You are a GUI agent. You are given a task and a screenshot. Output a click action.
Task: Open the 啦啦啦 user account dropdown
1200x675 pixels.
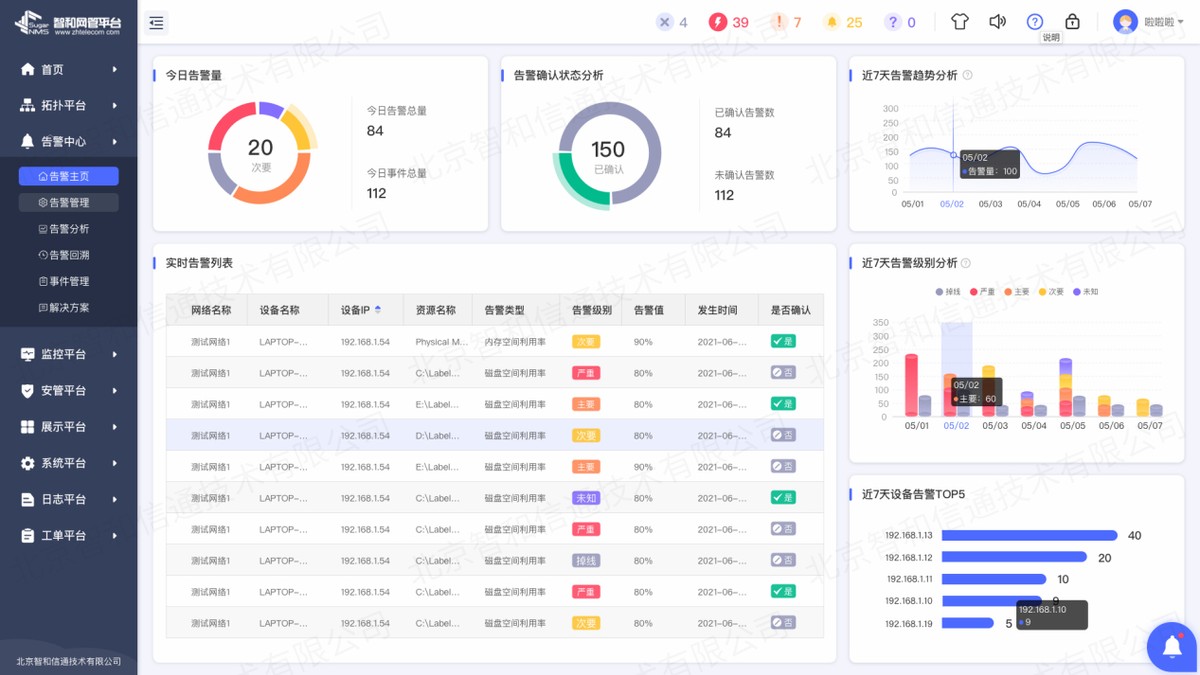click(1150, 20)
